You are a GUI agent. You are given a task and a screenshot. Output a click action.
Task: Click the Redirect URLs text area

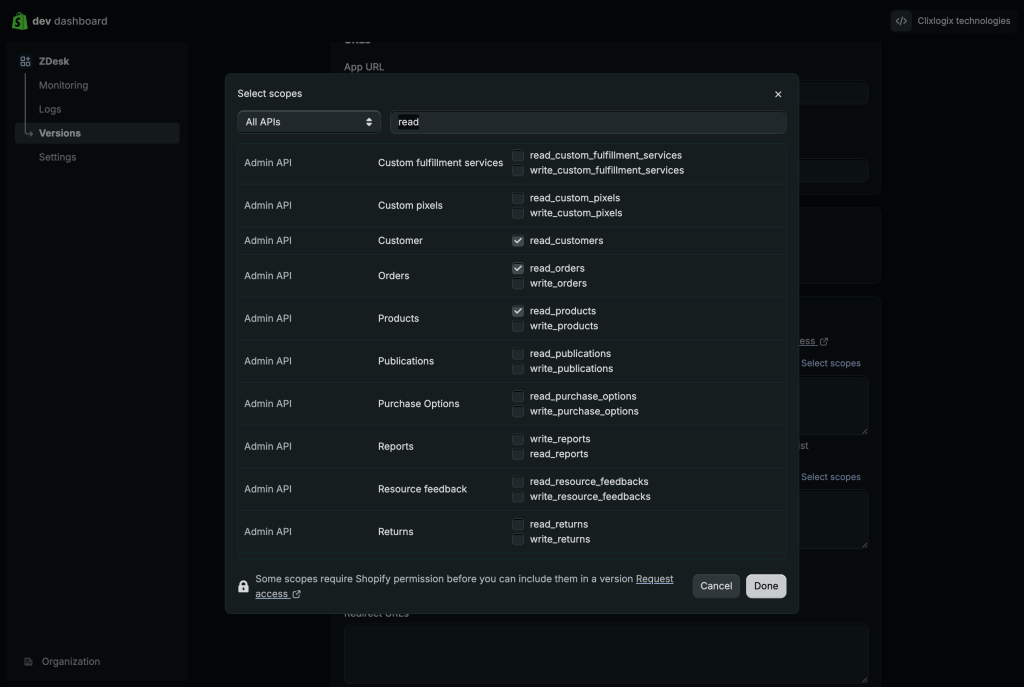pos(606,654)
